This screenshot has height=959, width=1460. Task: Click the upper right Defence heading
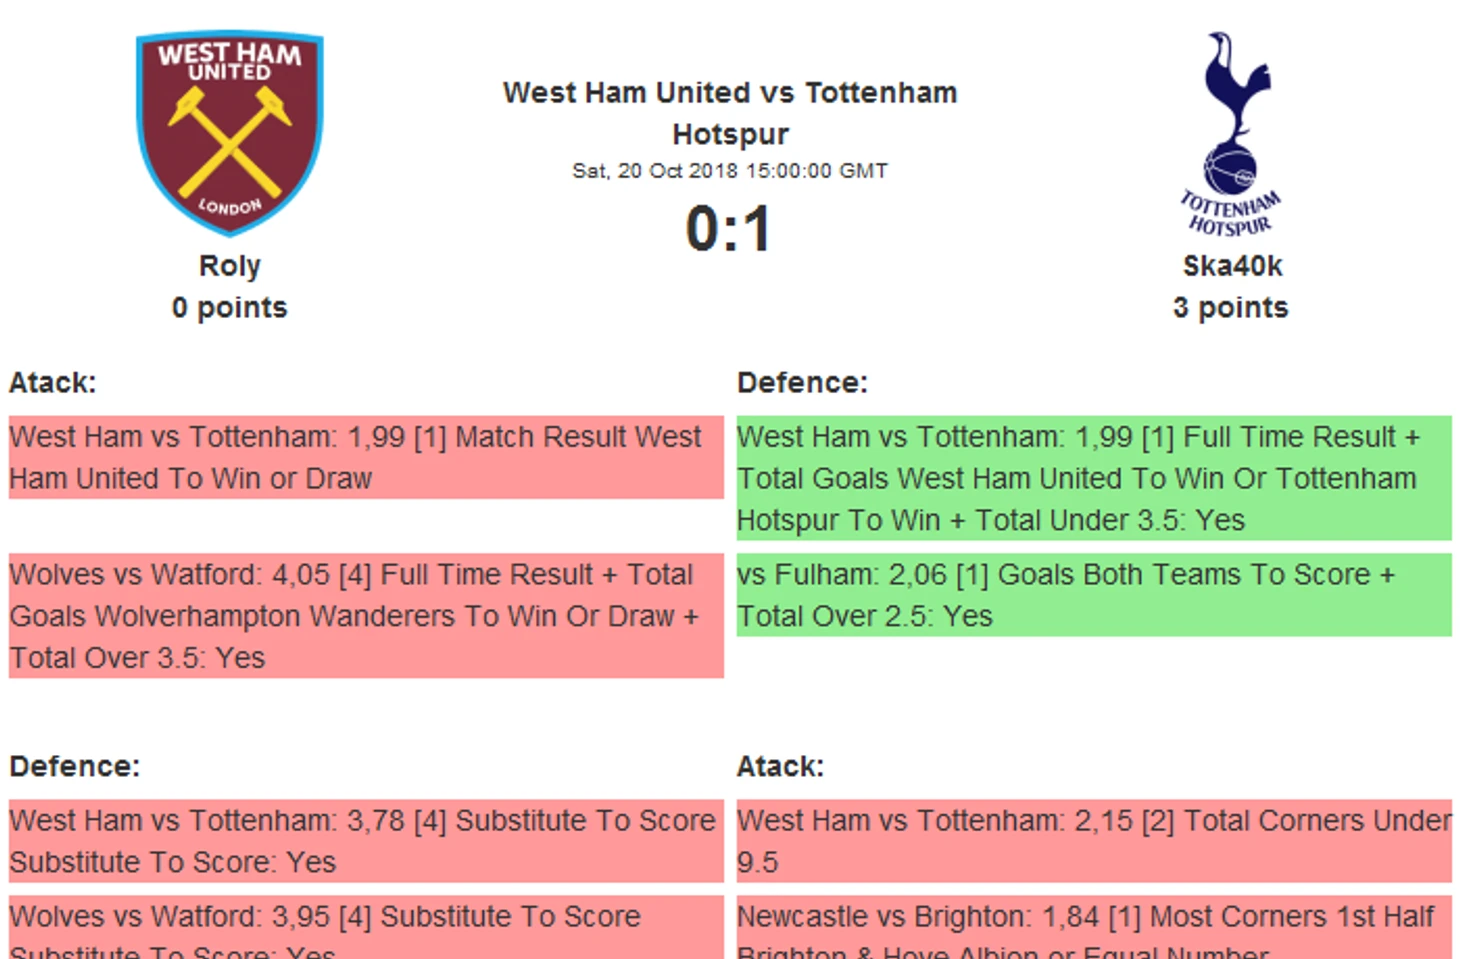(x=803, y=383)
